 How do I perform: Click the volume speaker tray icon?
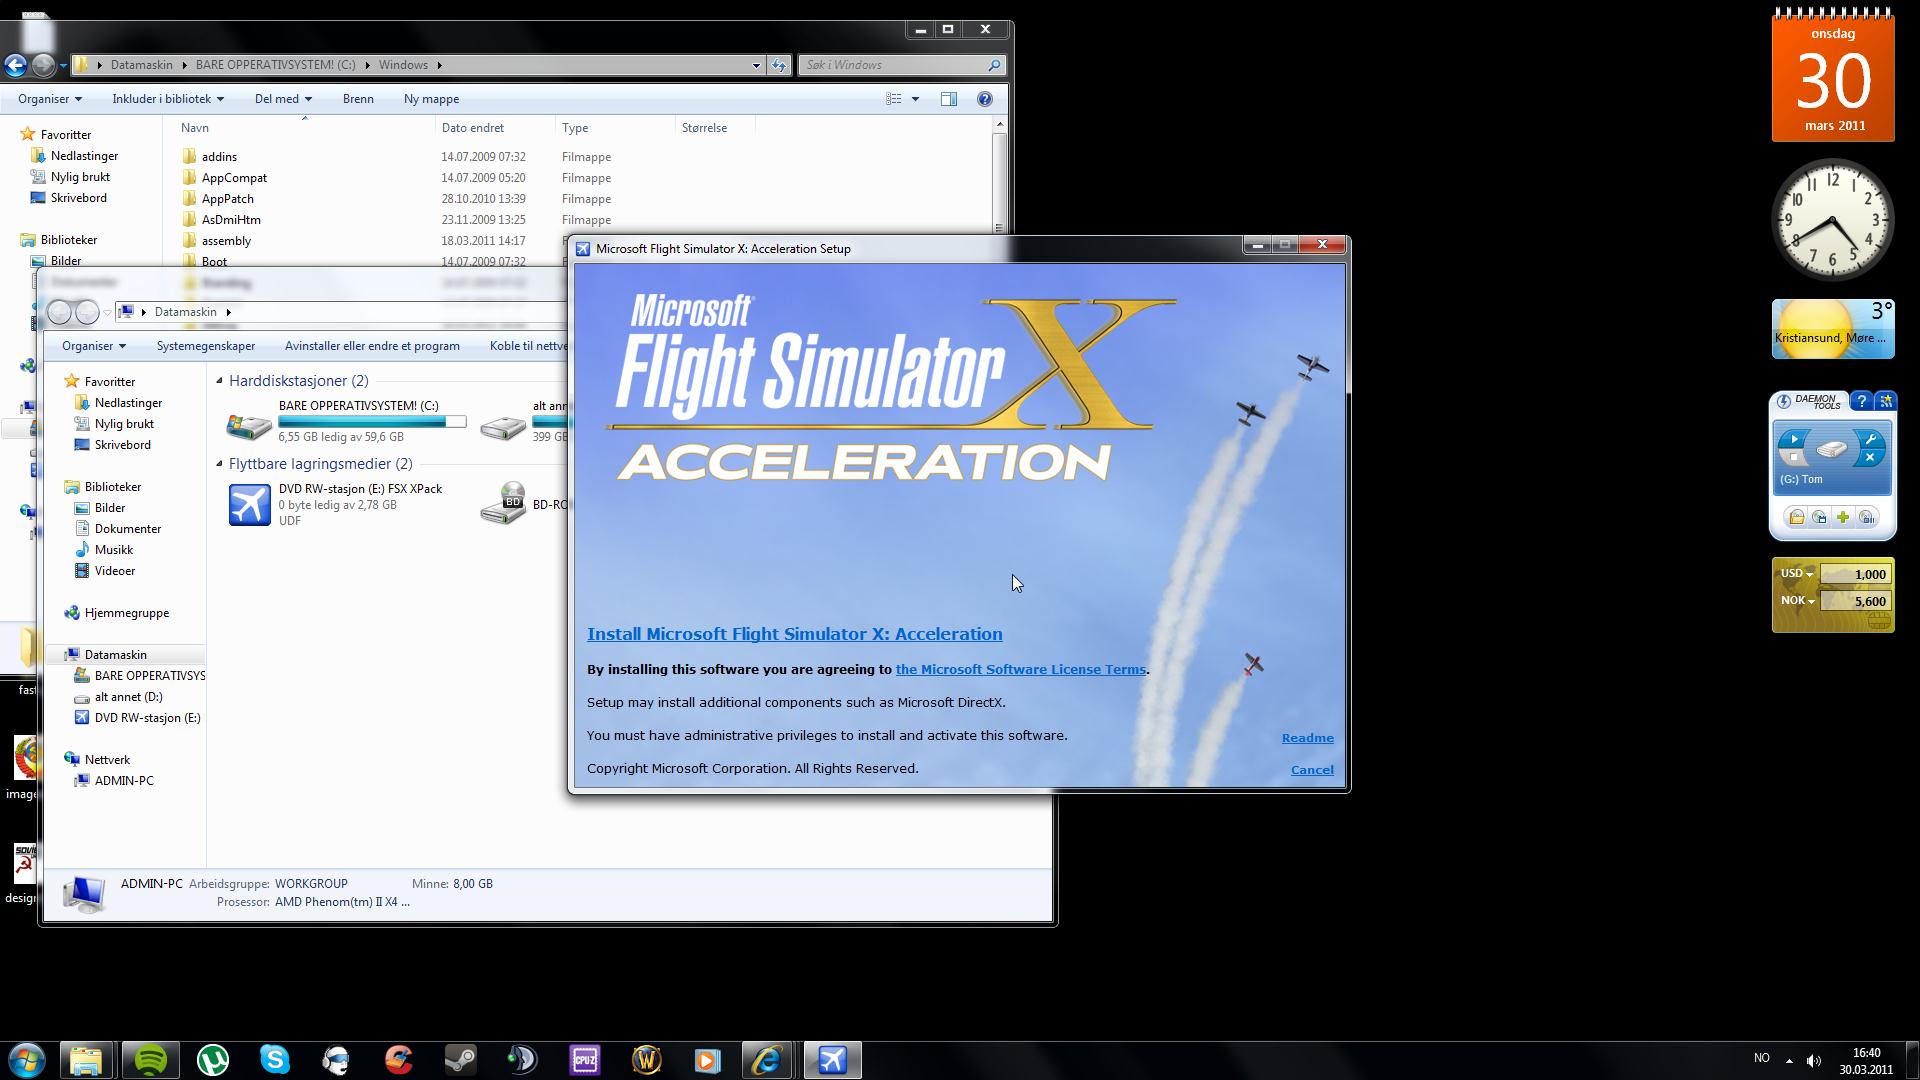[1813, 1059]
